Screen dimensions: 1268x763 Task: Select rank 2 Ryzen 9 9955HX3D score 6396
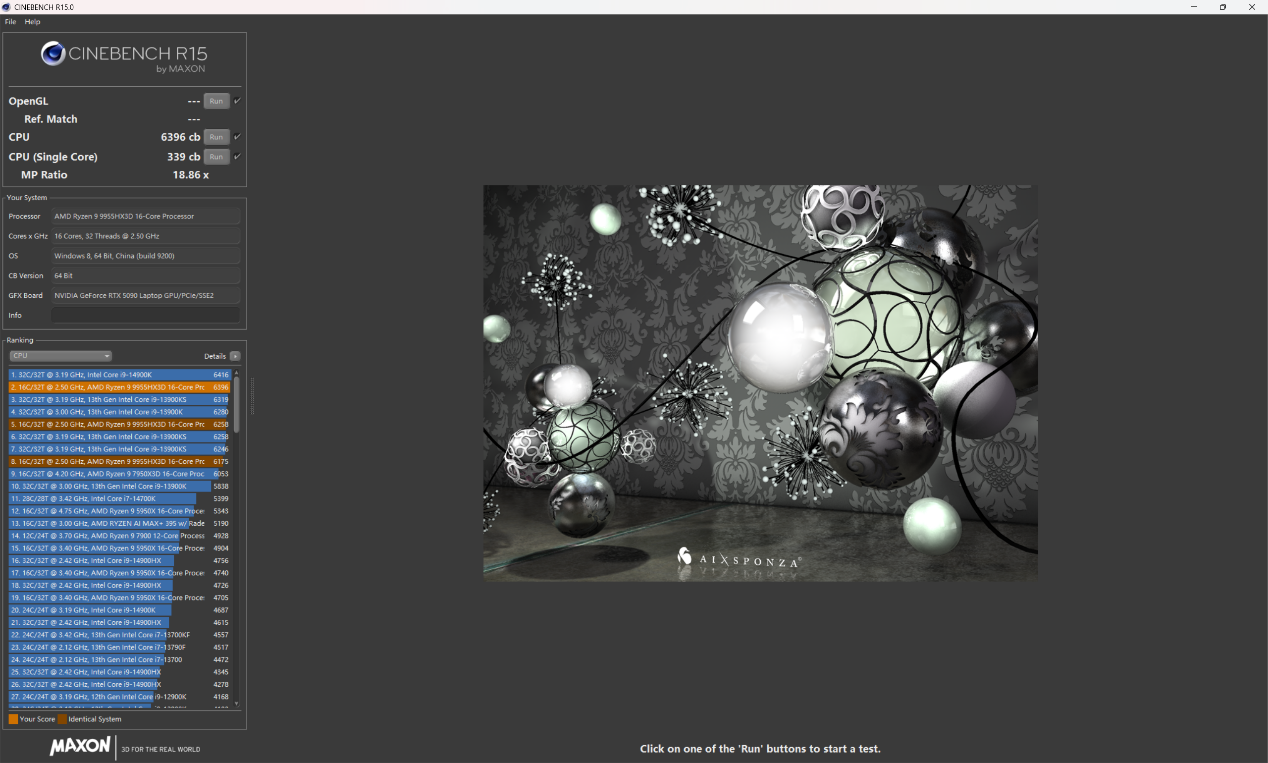pyautogui.click(x=120, y=387)
